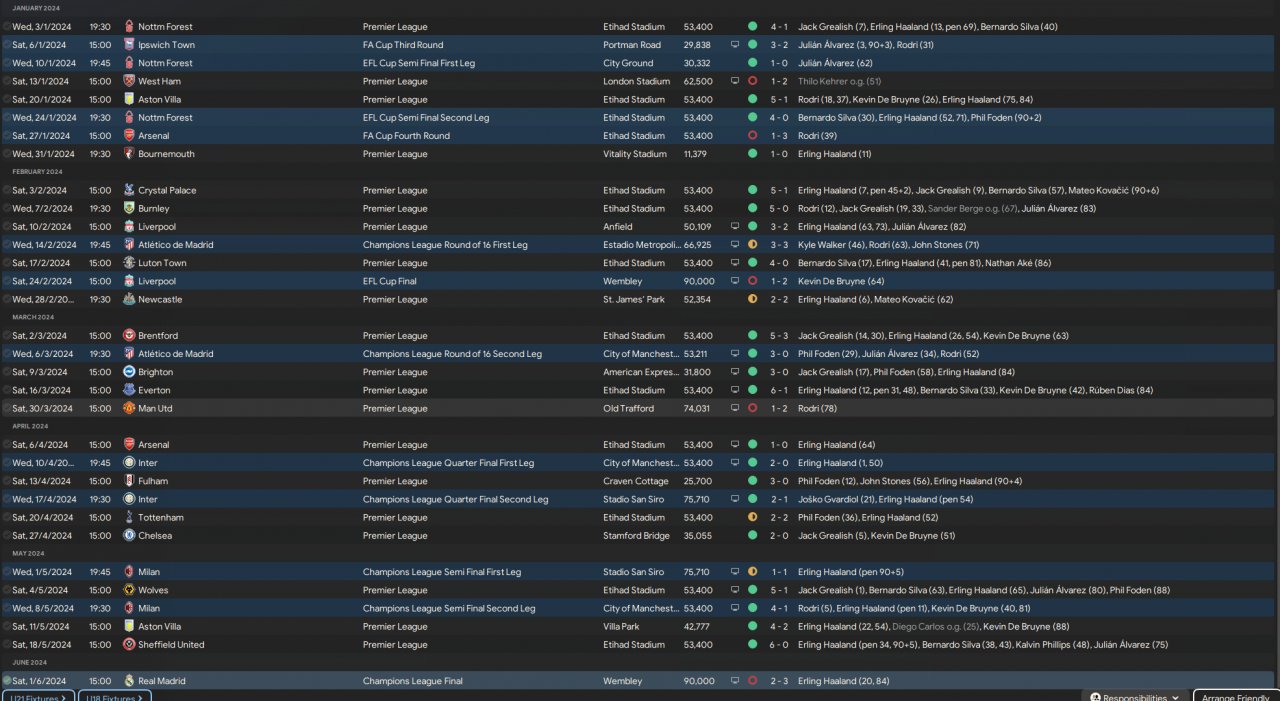This screenshot has height=701, width=1280.
Task: Click the Burnley club crest
Action: click(129, 208)
